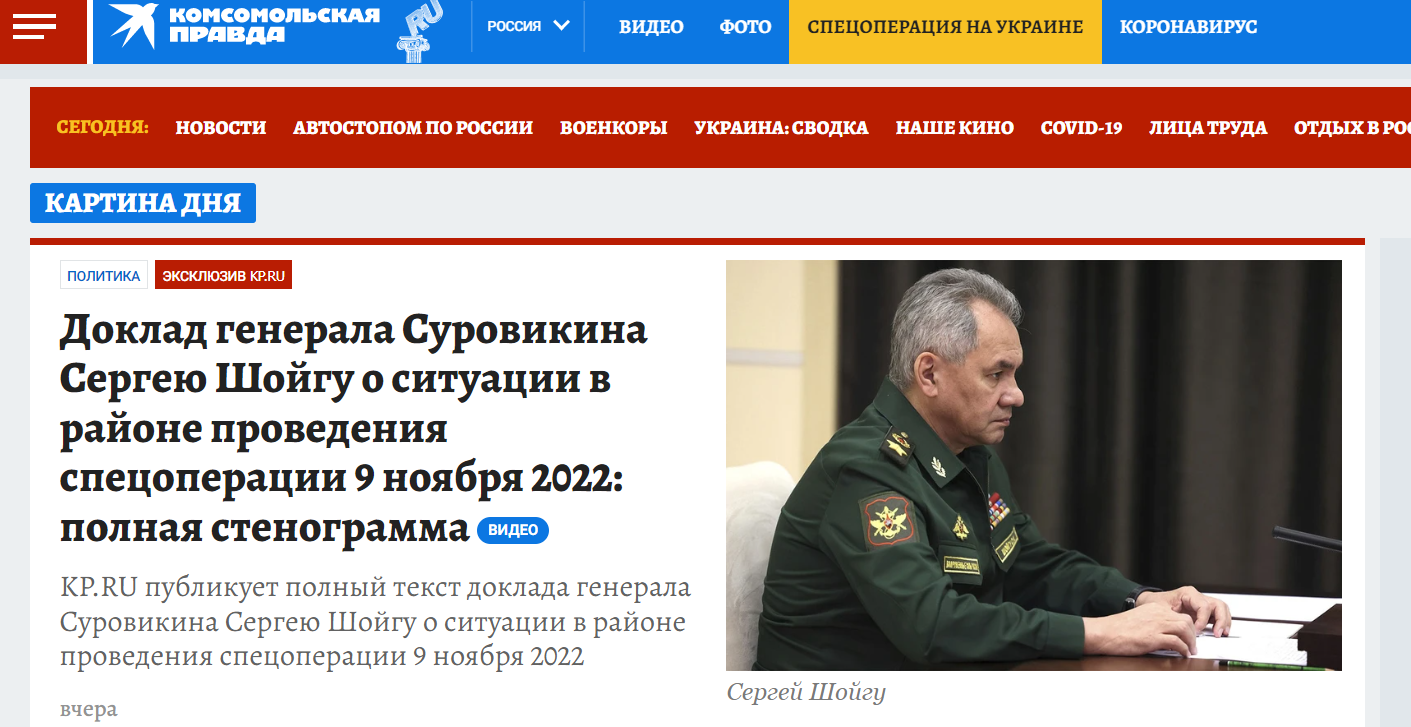Open the ВОЕНКОРЫ link
Viewport: 1411px width, 727px height.
(x=614, y=127)
